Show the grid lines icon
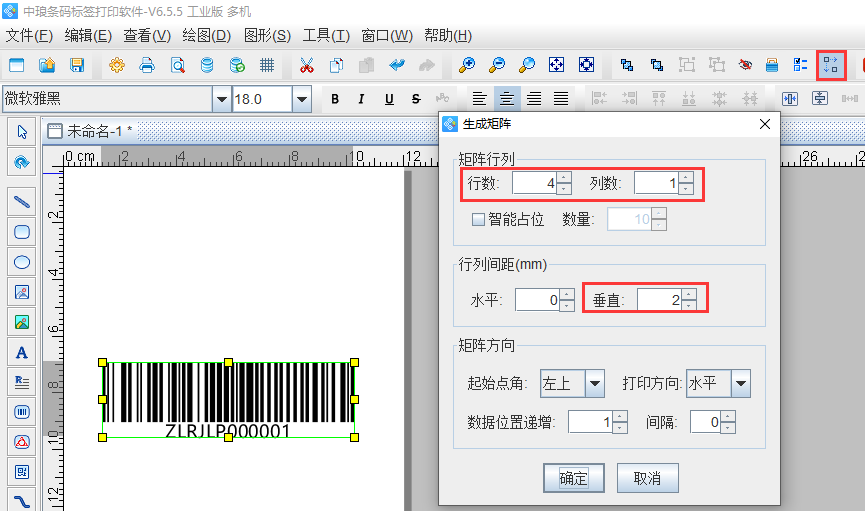The width and height of the screenshot is (865, 511). pos(267,65)
